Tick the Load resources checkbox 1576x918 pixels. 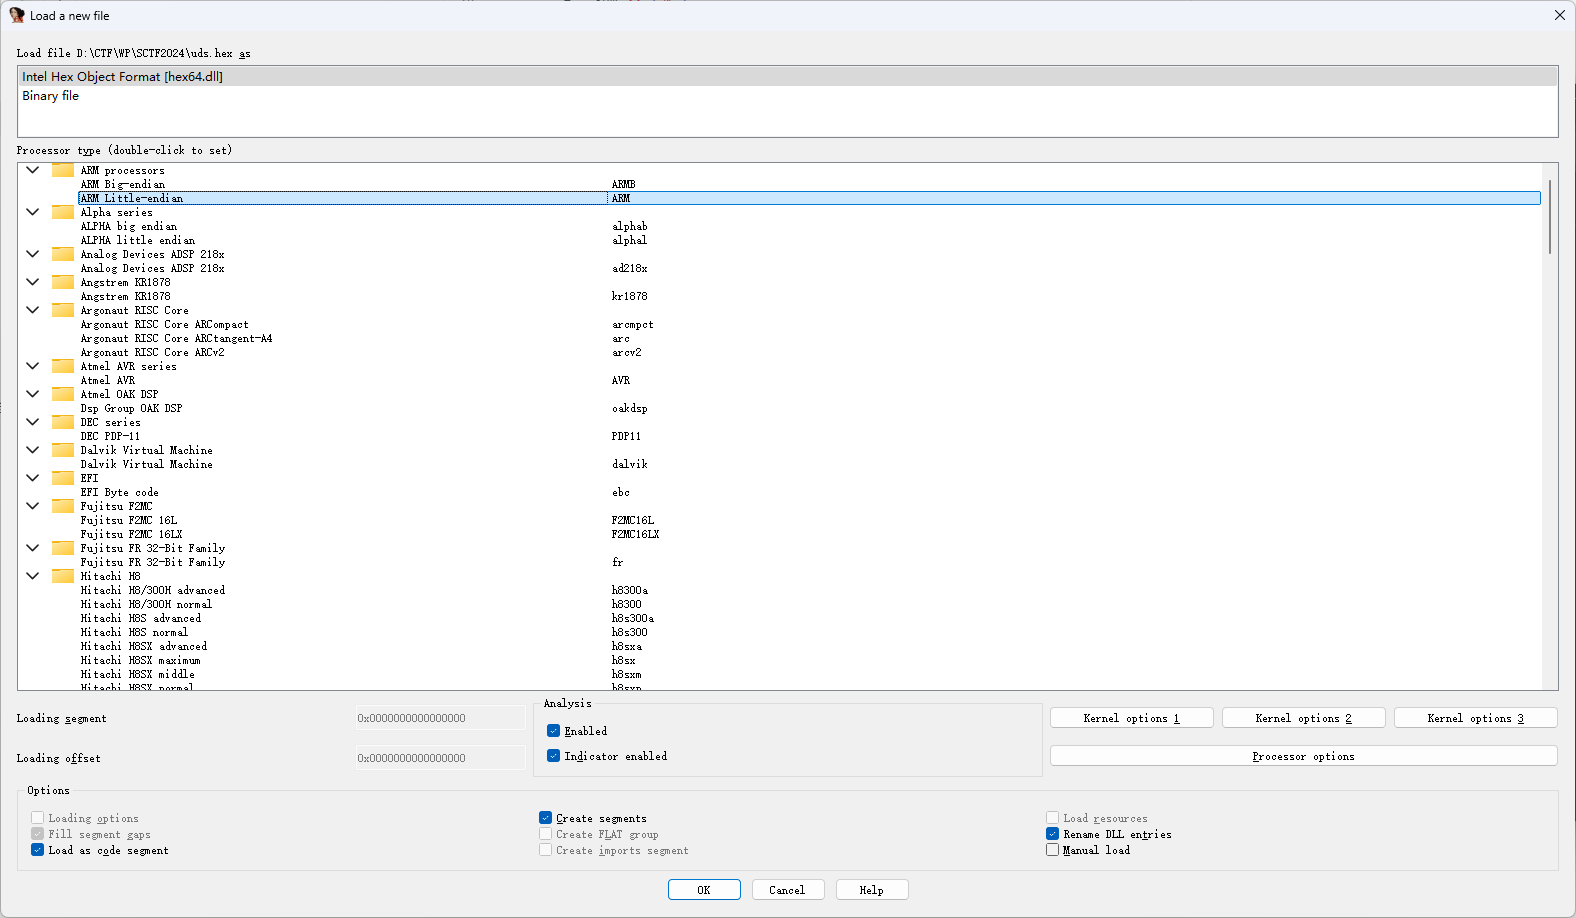(1052, 818)
